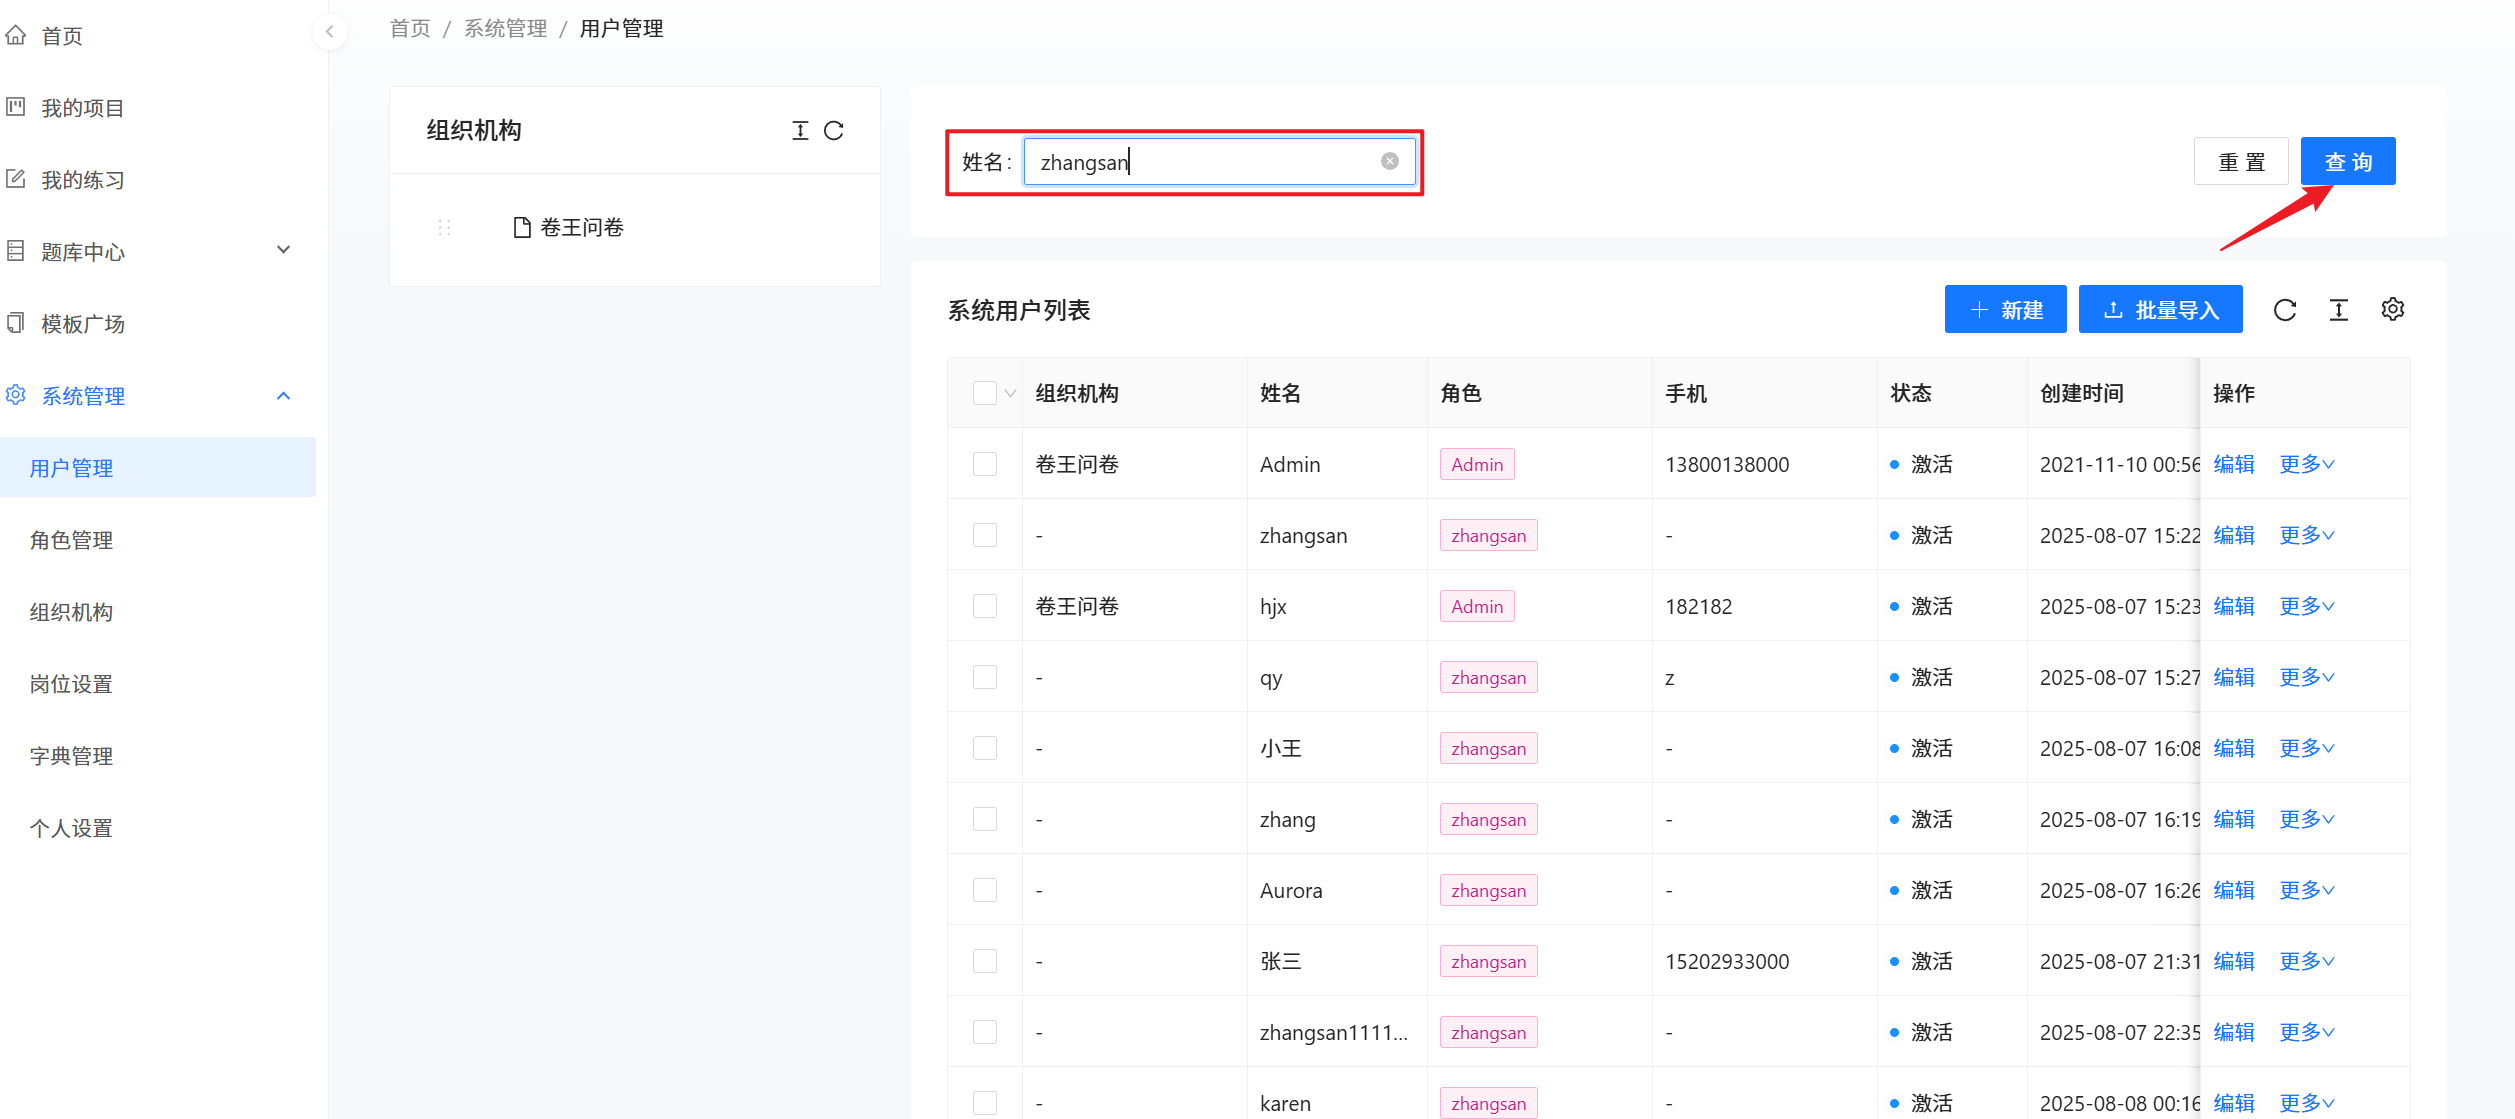This screenshot has height=1119, width=2515.
Task: Click the 我的练习 edit icon
Action: click(x=16, y=179)
